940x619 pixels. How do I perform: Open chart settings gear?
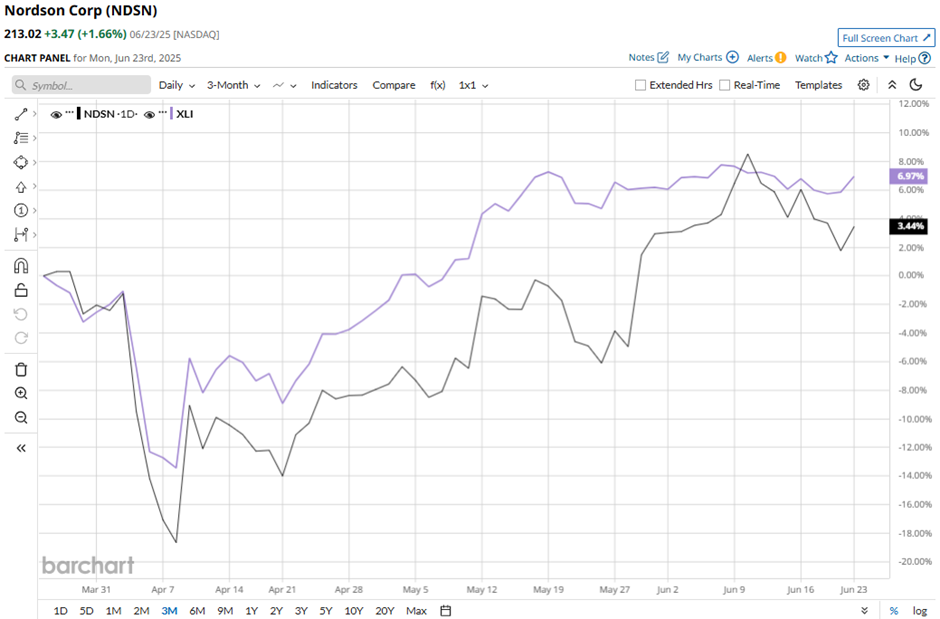click(864, 85)
